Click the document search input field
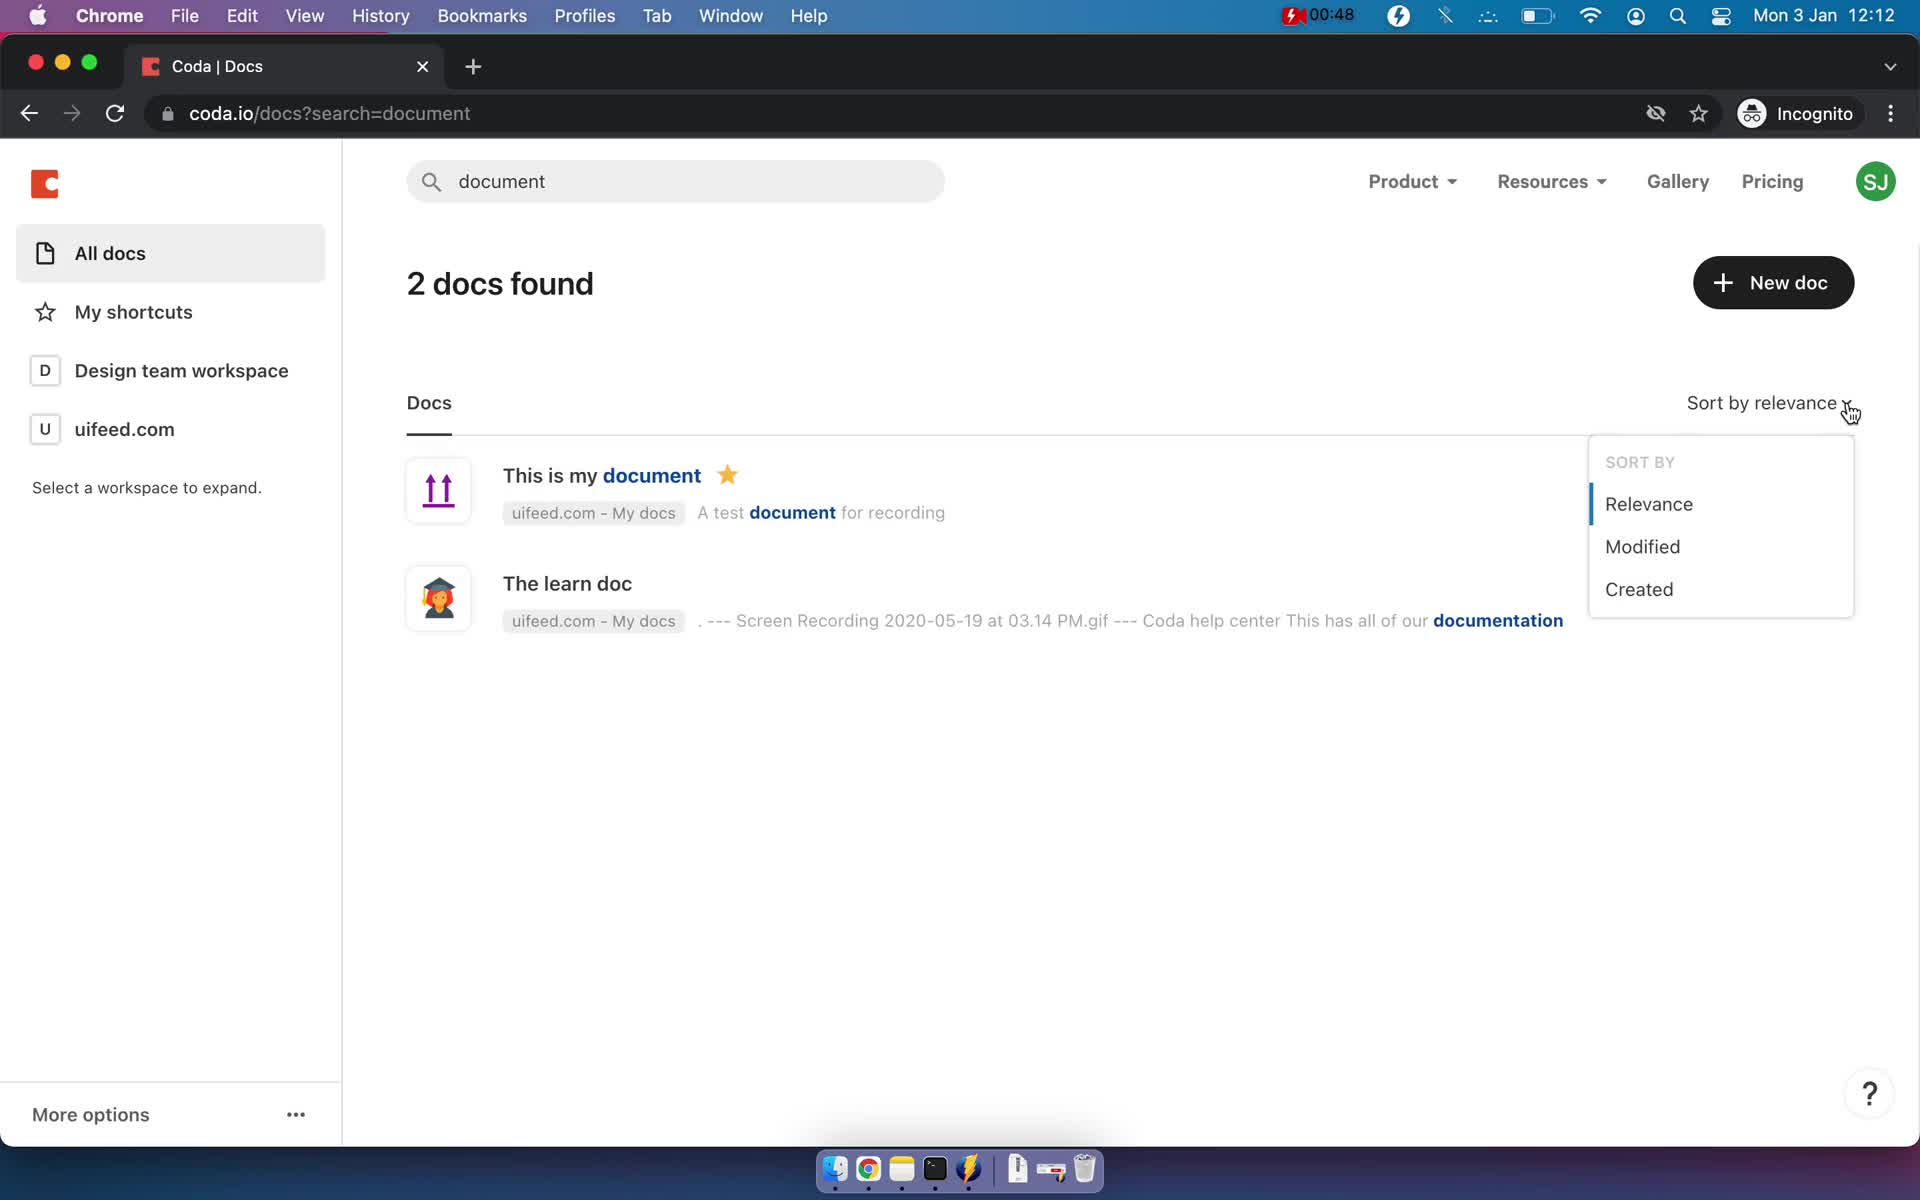1920x1200 pixels. pyautogui.click(x=675, y=181)
